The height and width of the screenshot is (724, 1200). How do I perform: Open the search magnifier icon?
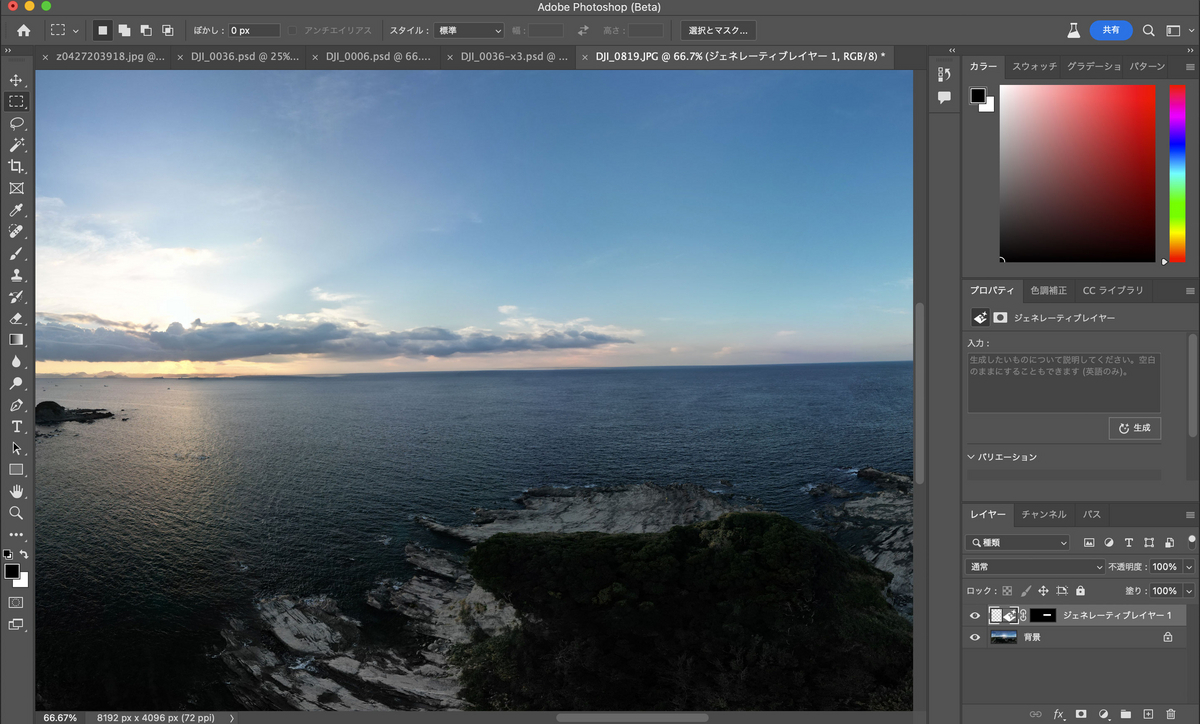coord(1149,31)
